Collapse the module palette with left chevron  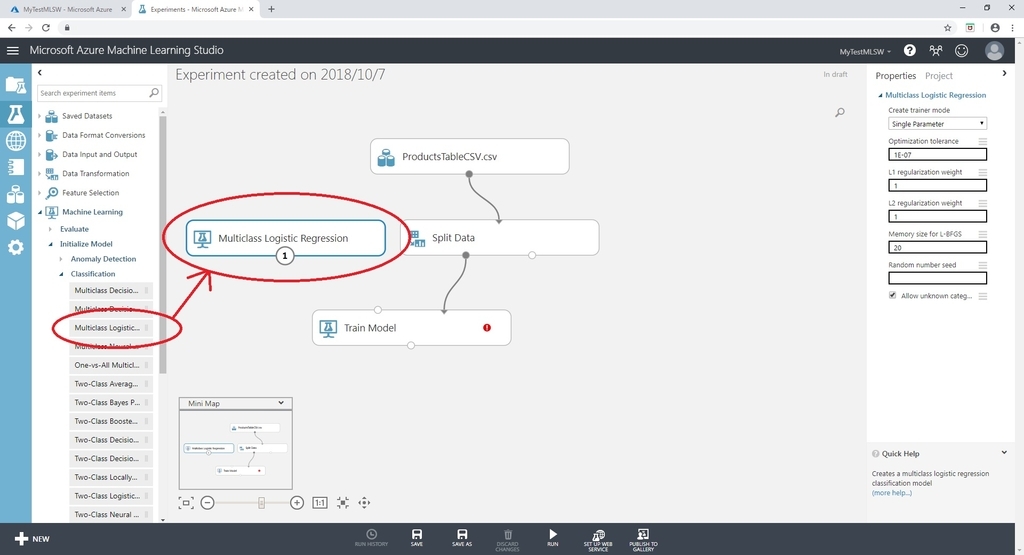(40, 72)
